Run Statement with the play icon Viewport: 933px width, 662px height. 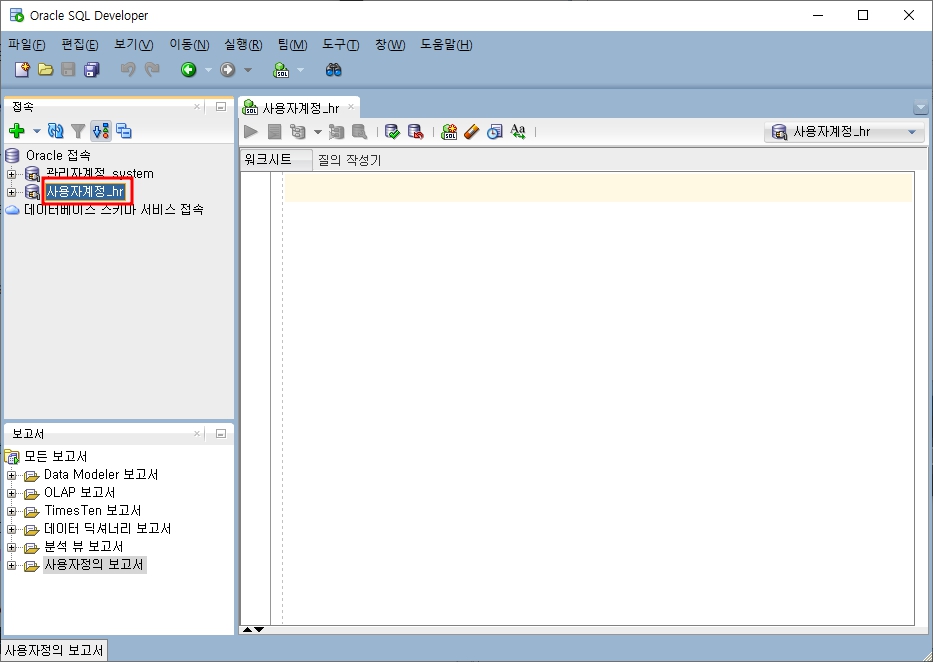(251, 131)
